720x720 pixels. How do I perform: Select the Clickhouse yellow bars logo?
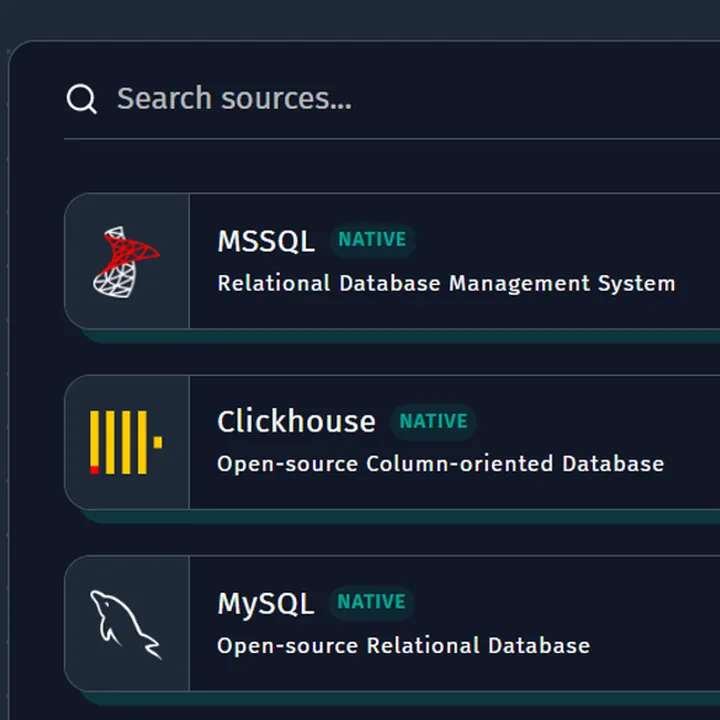[x=126, y=442]
